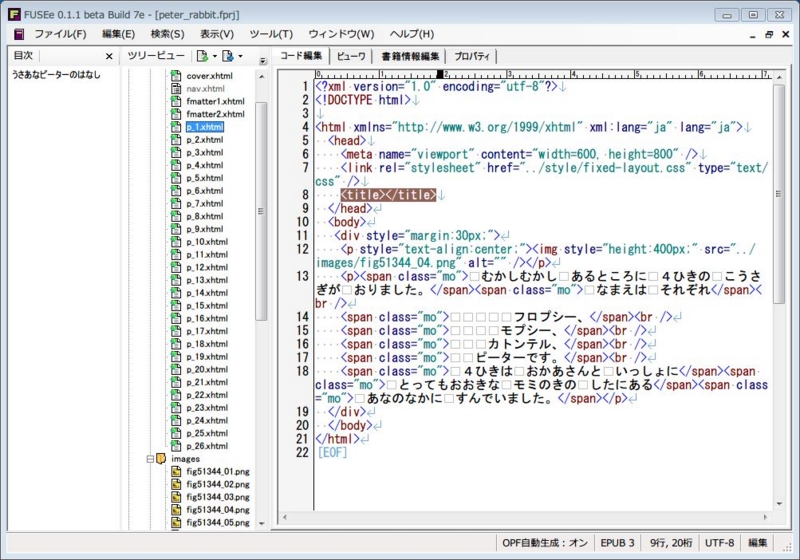The height and width of the screenshot is (560, 800).
Task: Select p_24.xhtml in the tree
Action: pos(207,420)
